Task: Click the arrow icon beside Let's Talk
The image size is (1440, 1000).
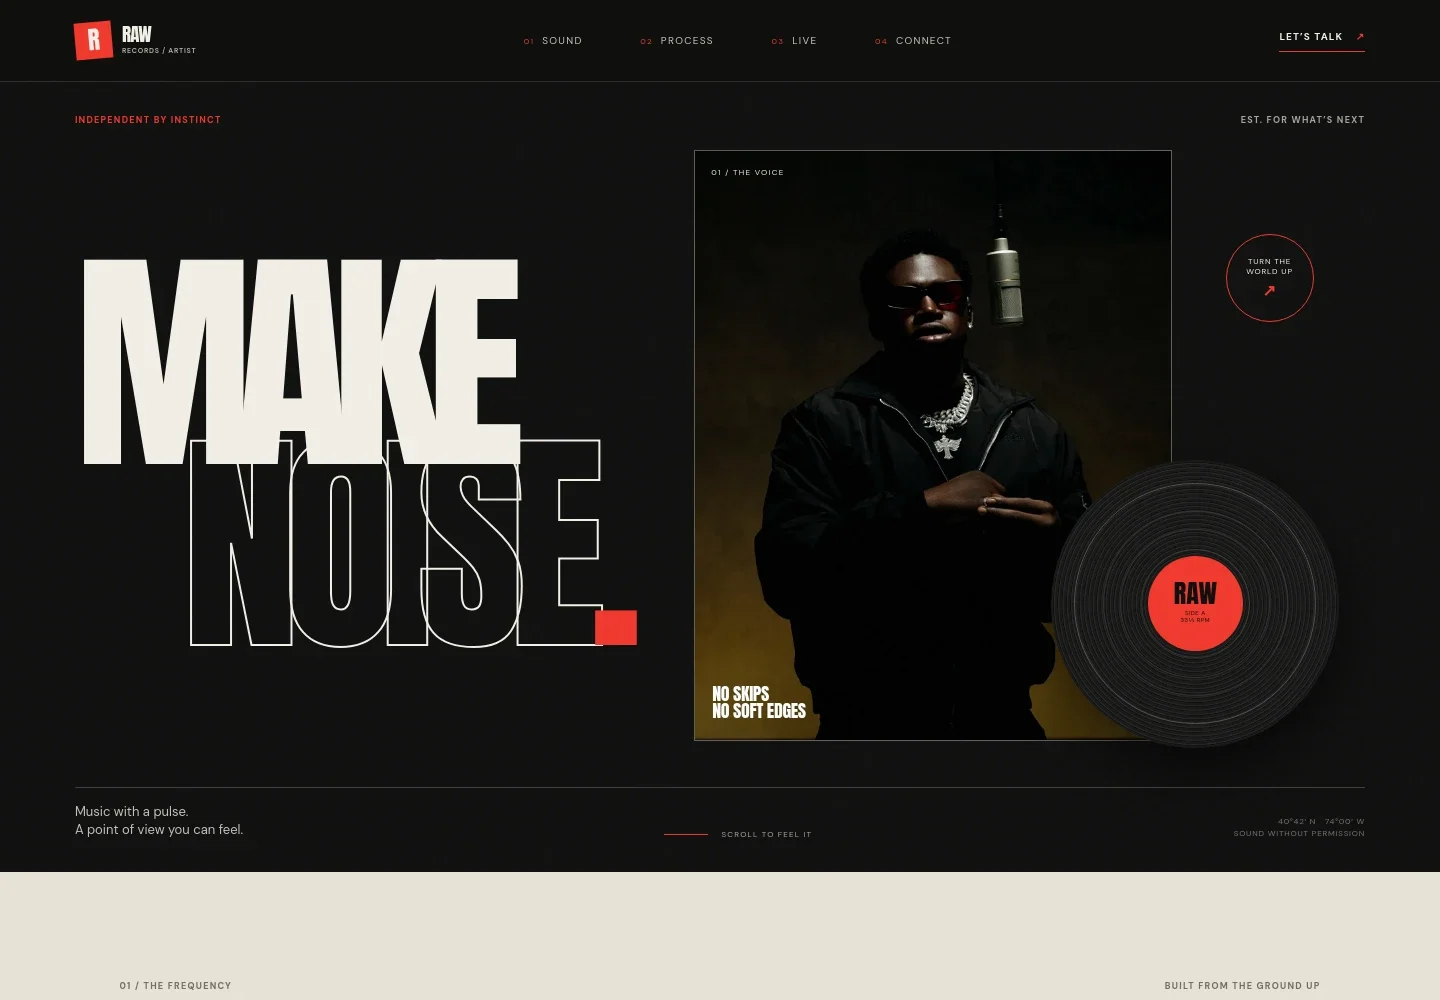Action: pyautogui.click(x=1359, y=37)
